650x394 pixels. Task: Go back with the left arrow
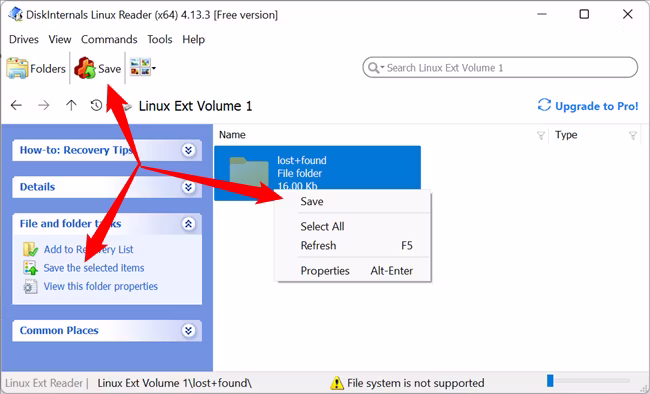(x=16, y=105)
